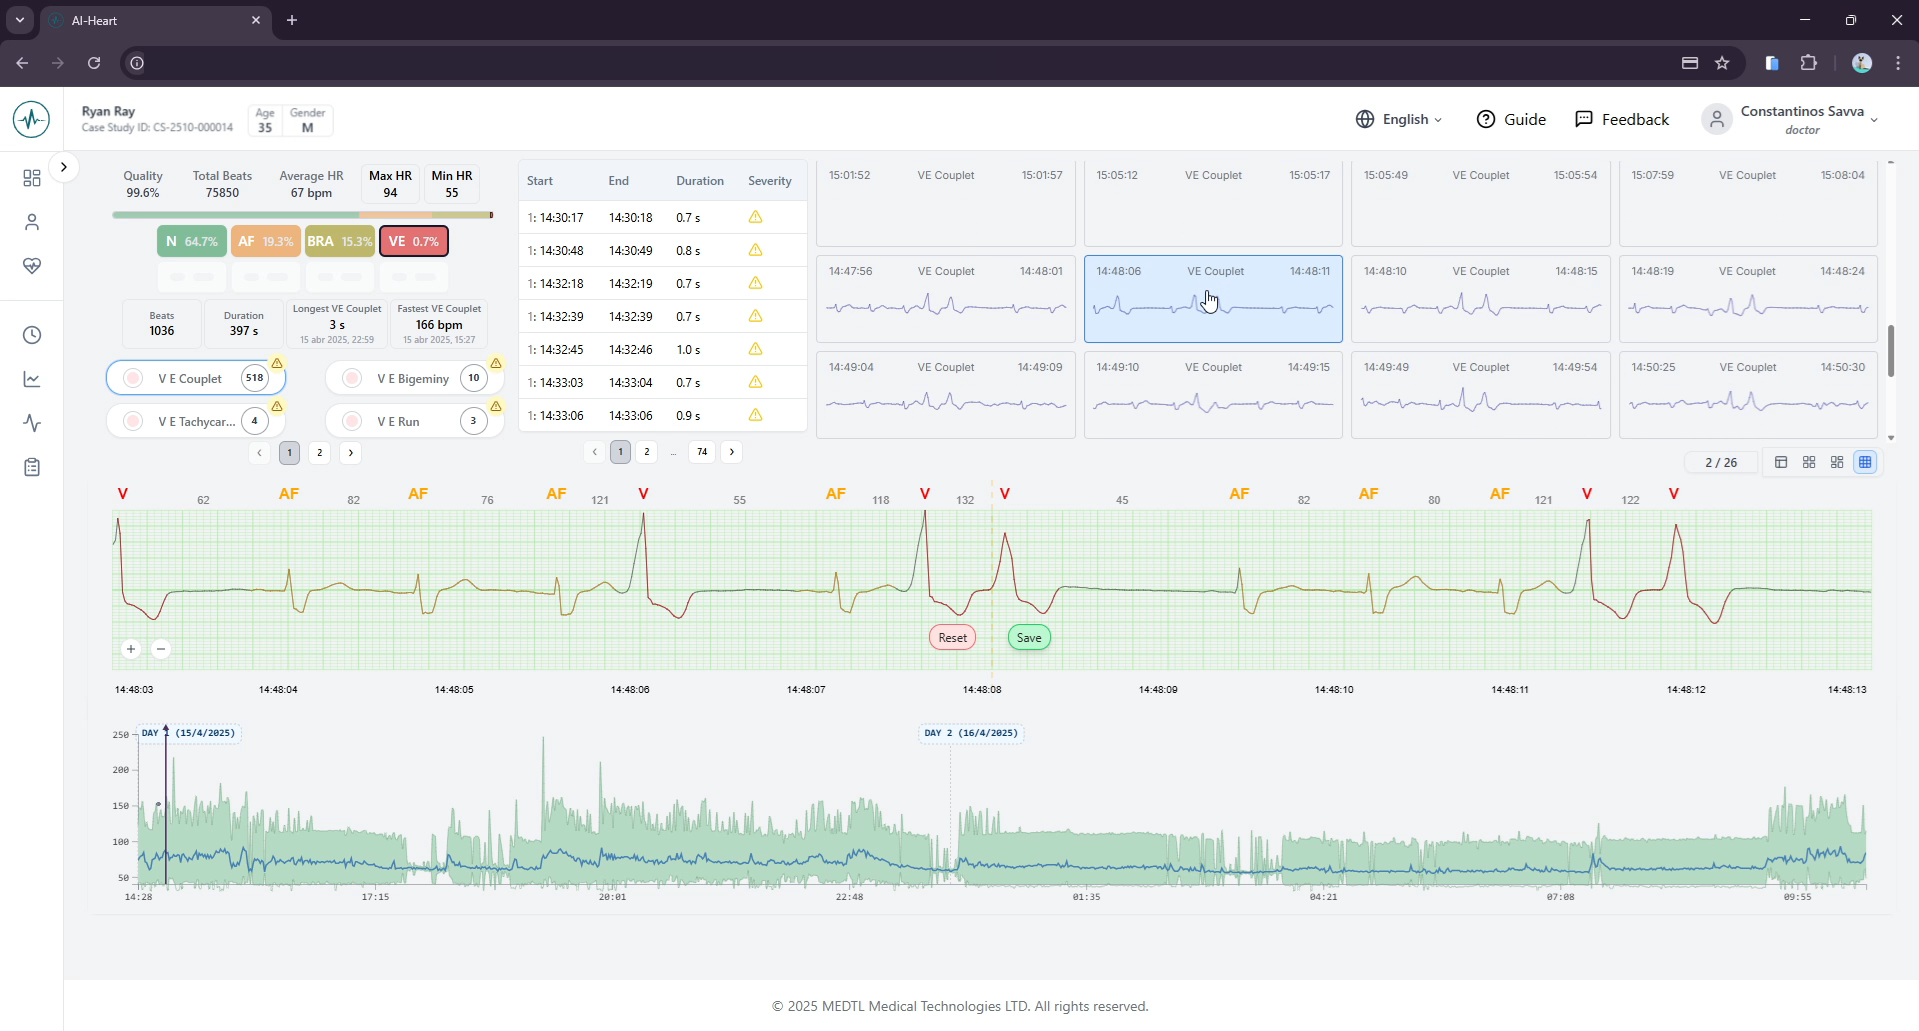The height and width of the screenshot is (1031, 1919).
Task: Save the ECG strip annotation
Action: tap(1029, 637)
